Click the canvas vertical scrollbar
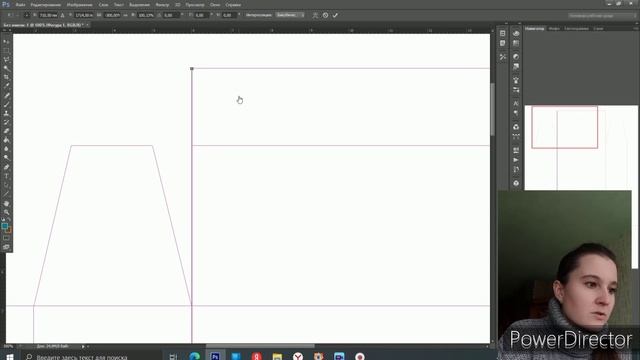640x360 pixels. (x=493, y=109)
